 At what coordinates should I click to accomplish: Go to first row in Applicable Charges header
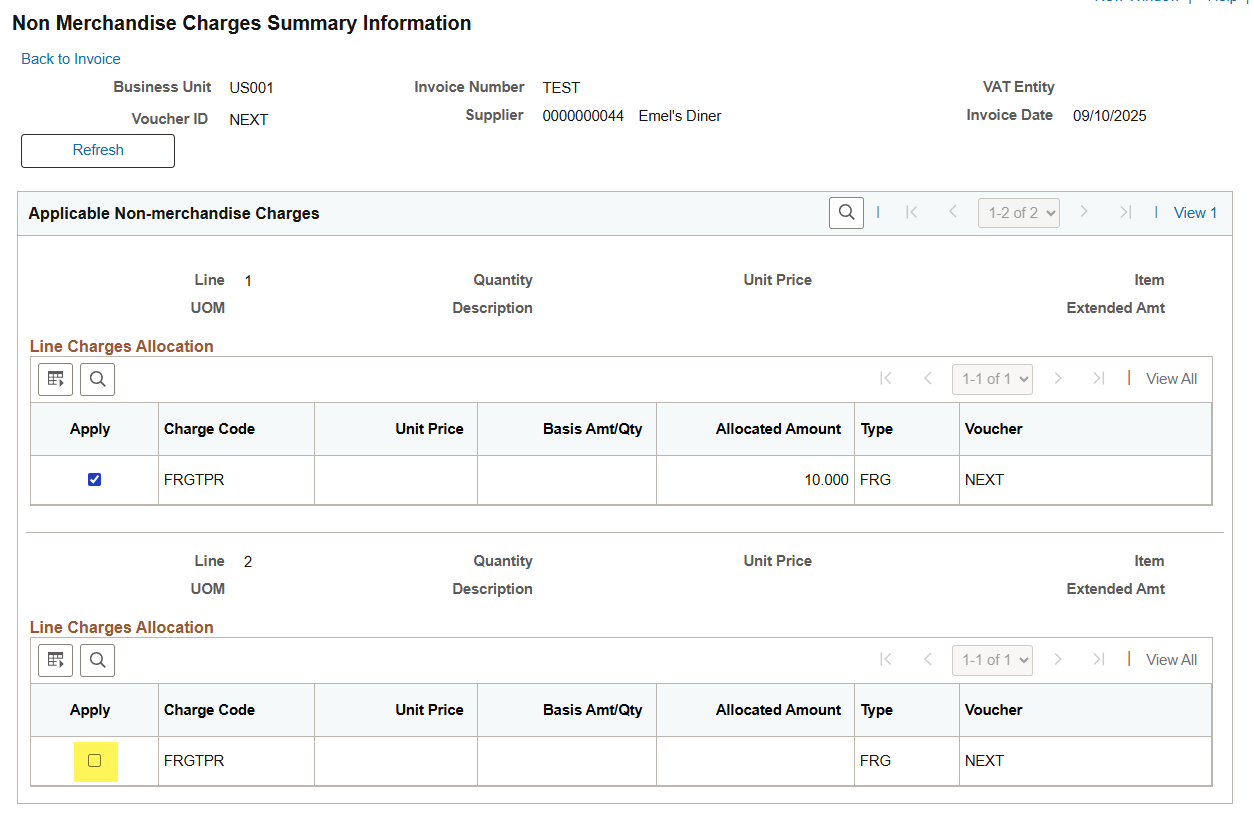(x=911, y=213)
